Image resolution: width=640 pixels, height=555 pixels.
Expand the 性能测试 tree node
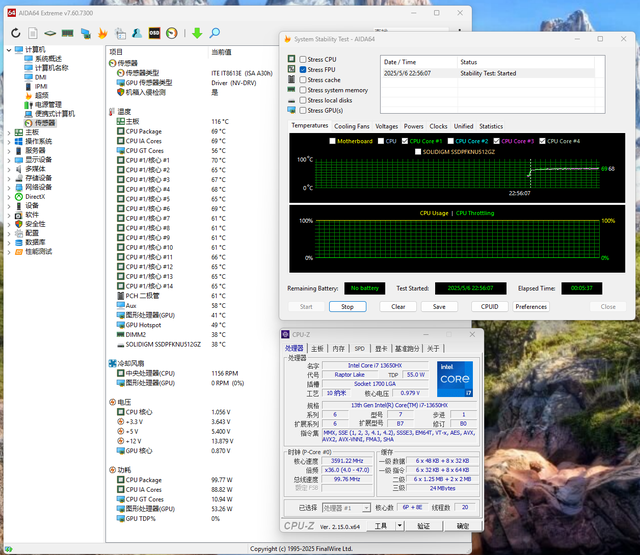(x=9, y=252)
